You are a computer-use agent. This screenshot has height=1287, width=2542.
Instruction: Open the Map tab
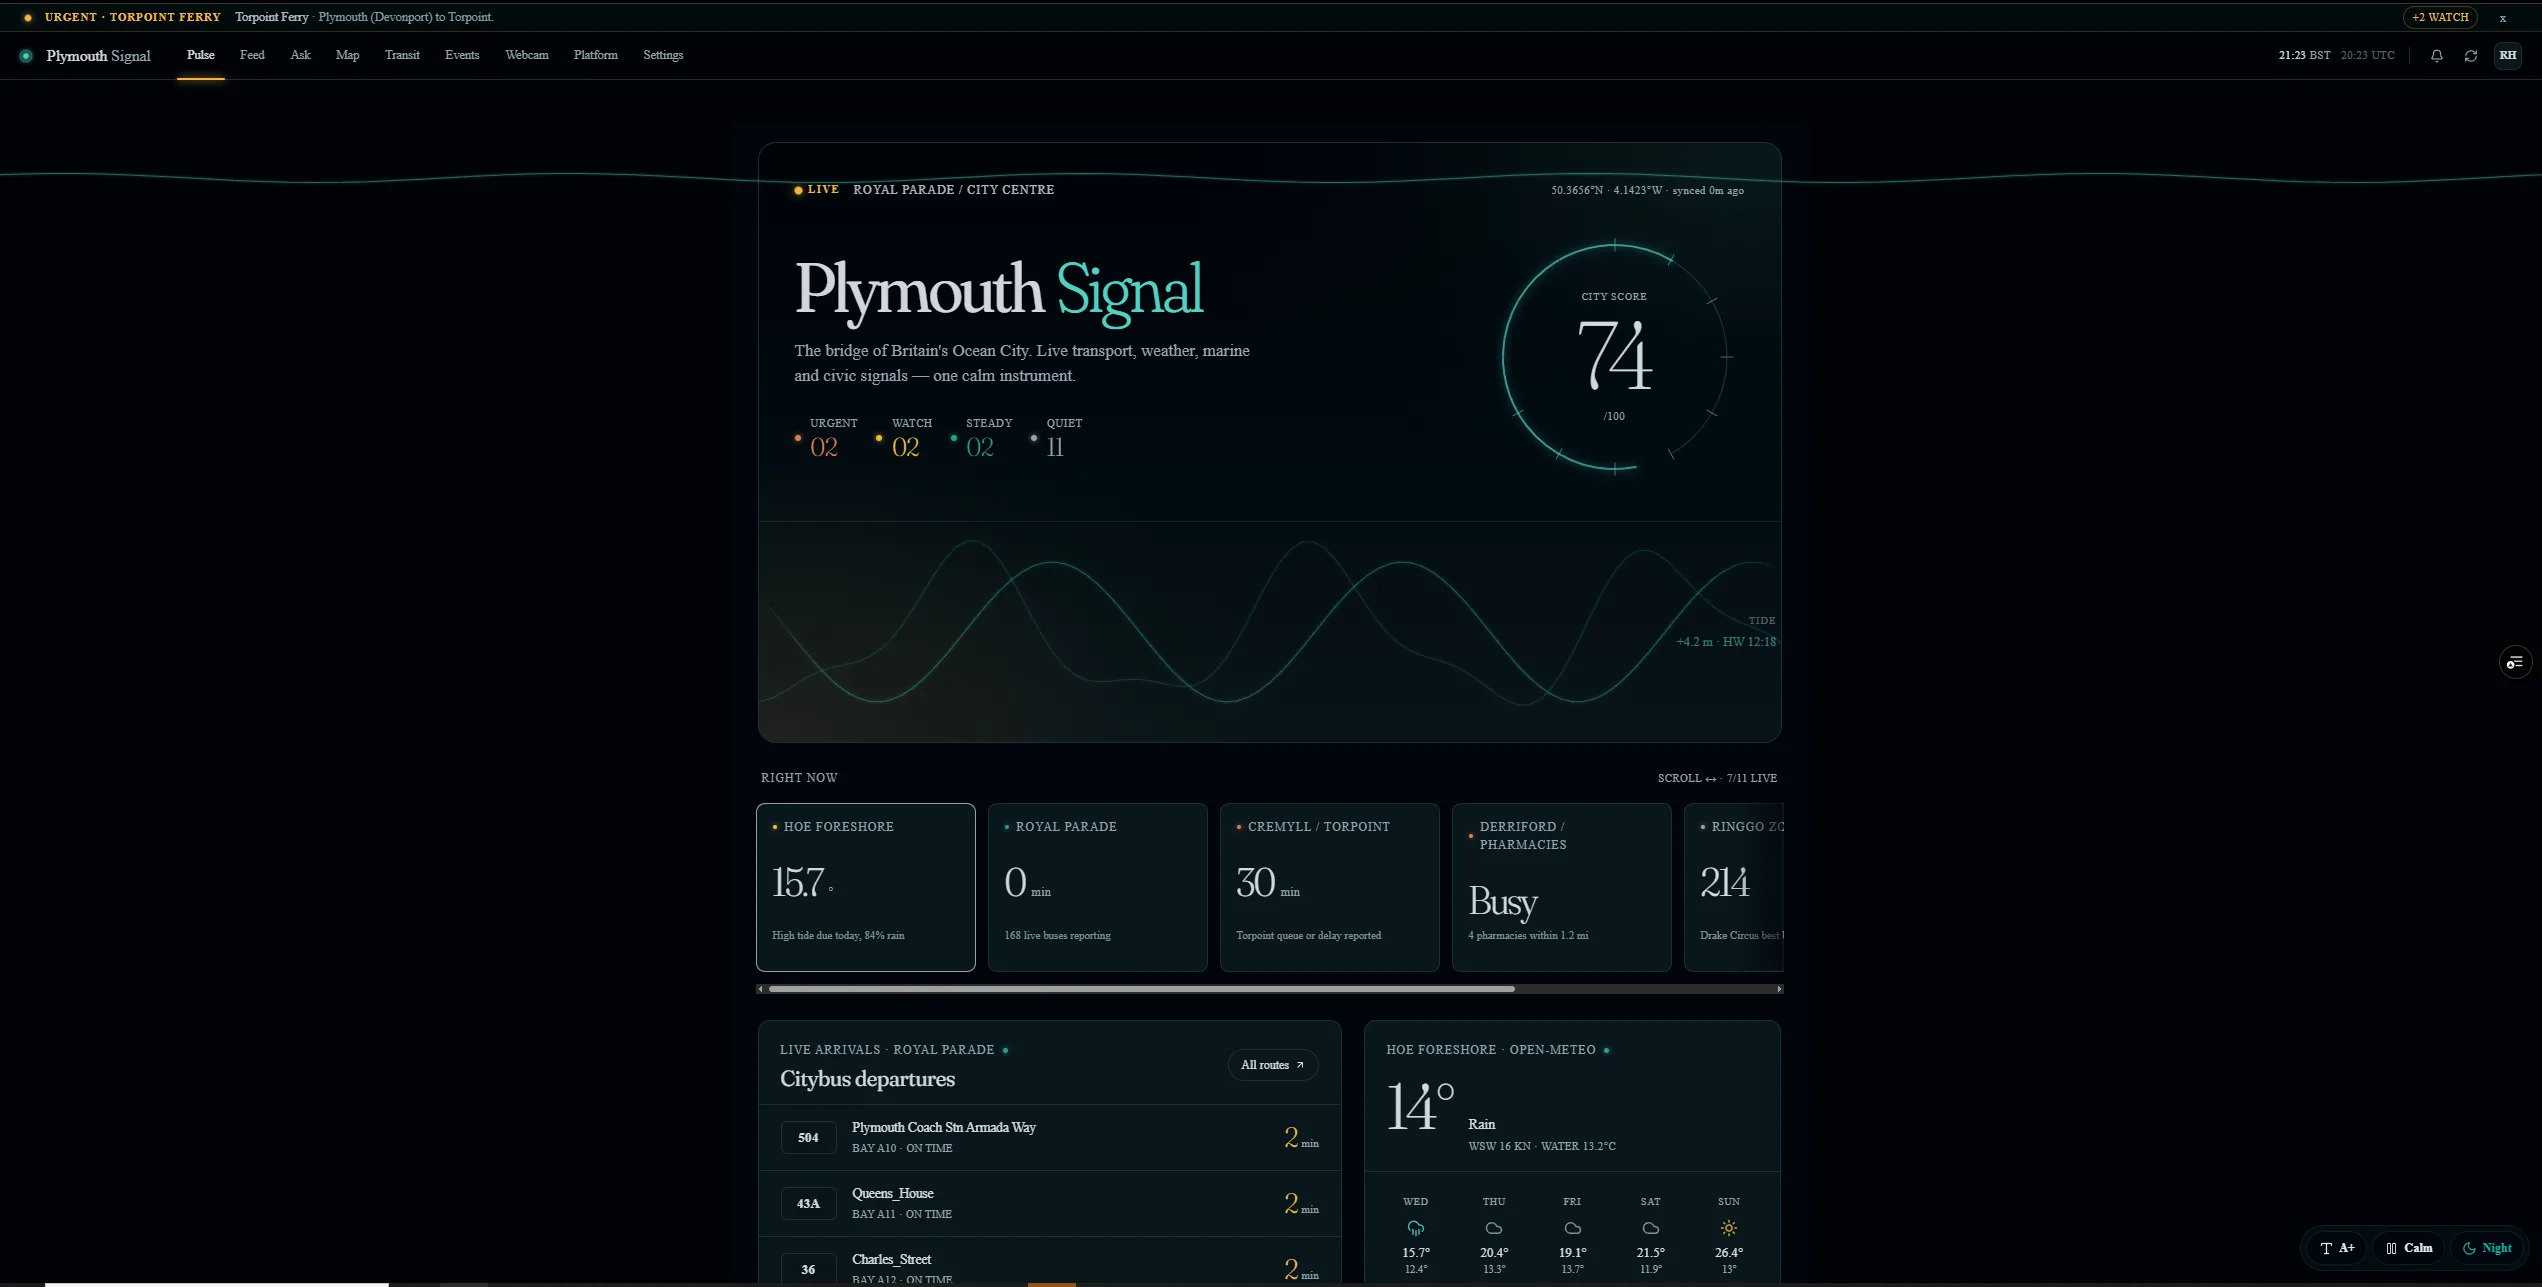347,55
